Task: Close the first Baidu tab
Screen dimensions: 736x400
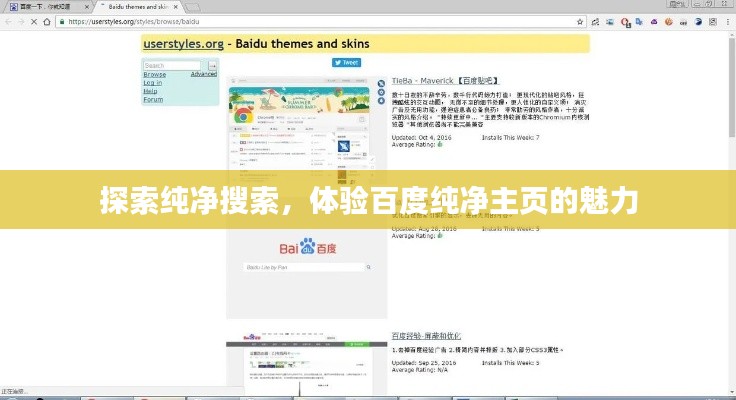Action: (86, 7)
